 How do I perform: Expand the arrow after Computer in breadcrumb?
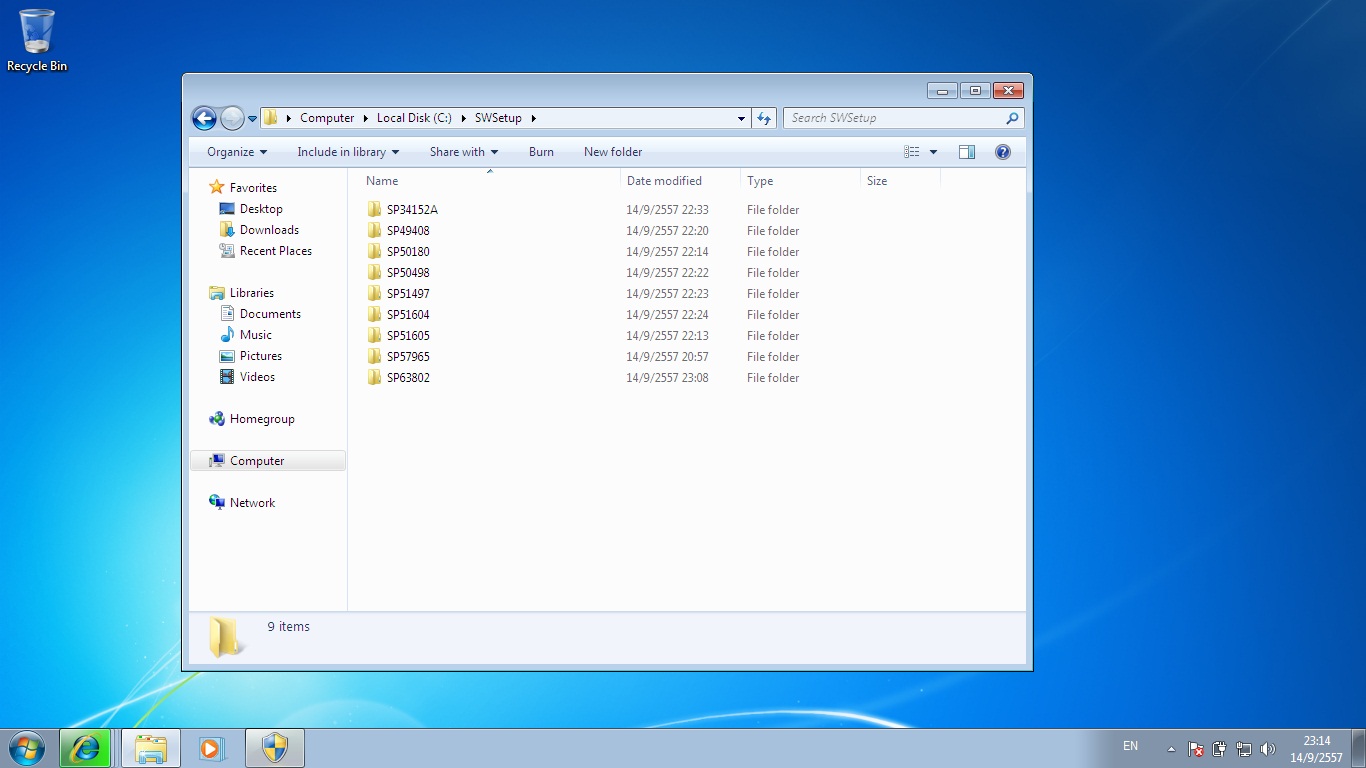coord(366,118)
